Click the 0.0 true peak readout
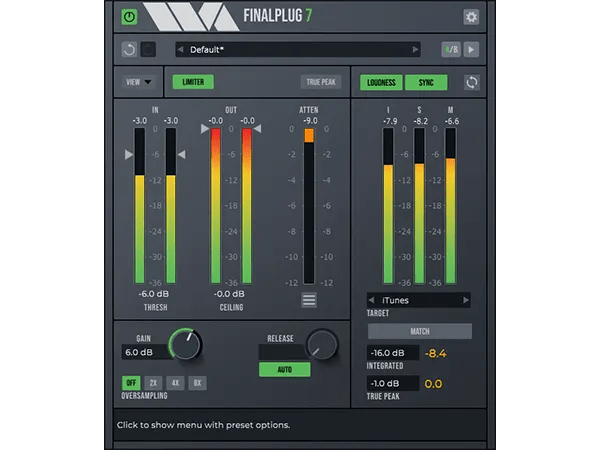Image resolution: width=600 pixels, height=450 pixels. (x=433, y=384)
